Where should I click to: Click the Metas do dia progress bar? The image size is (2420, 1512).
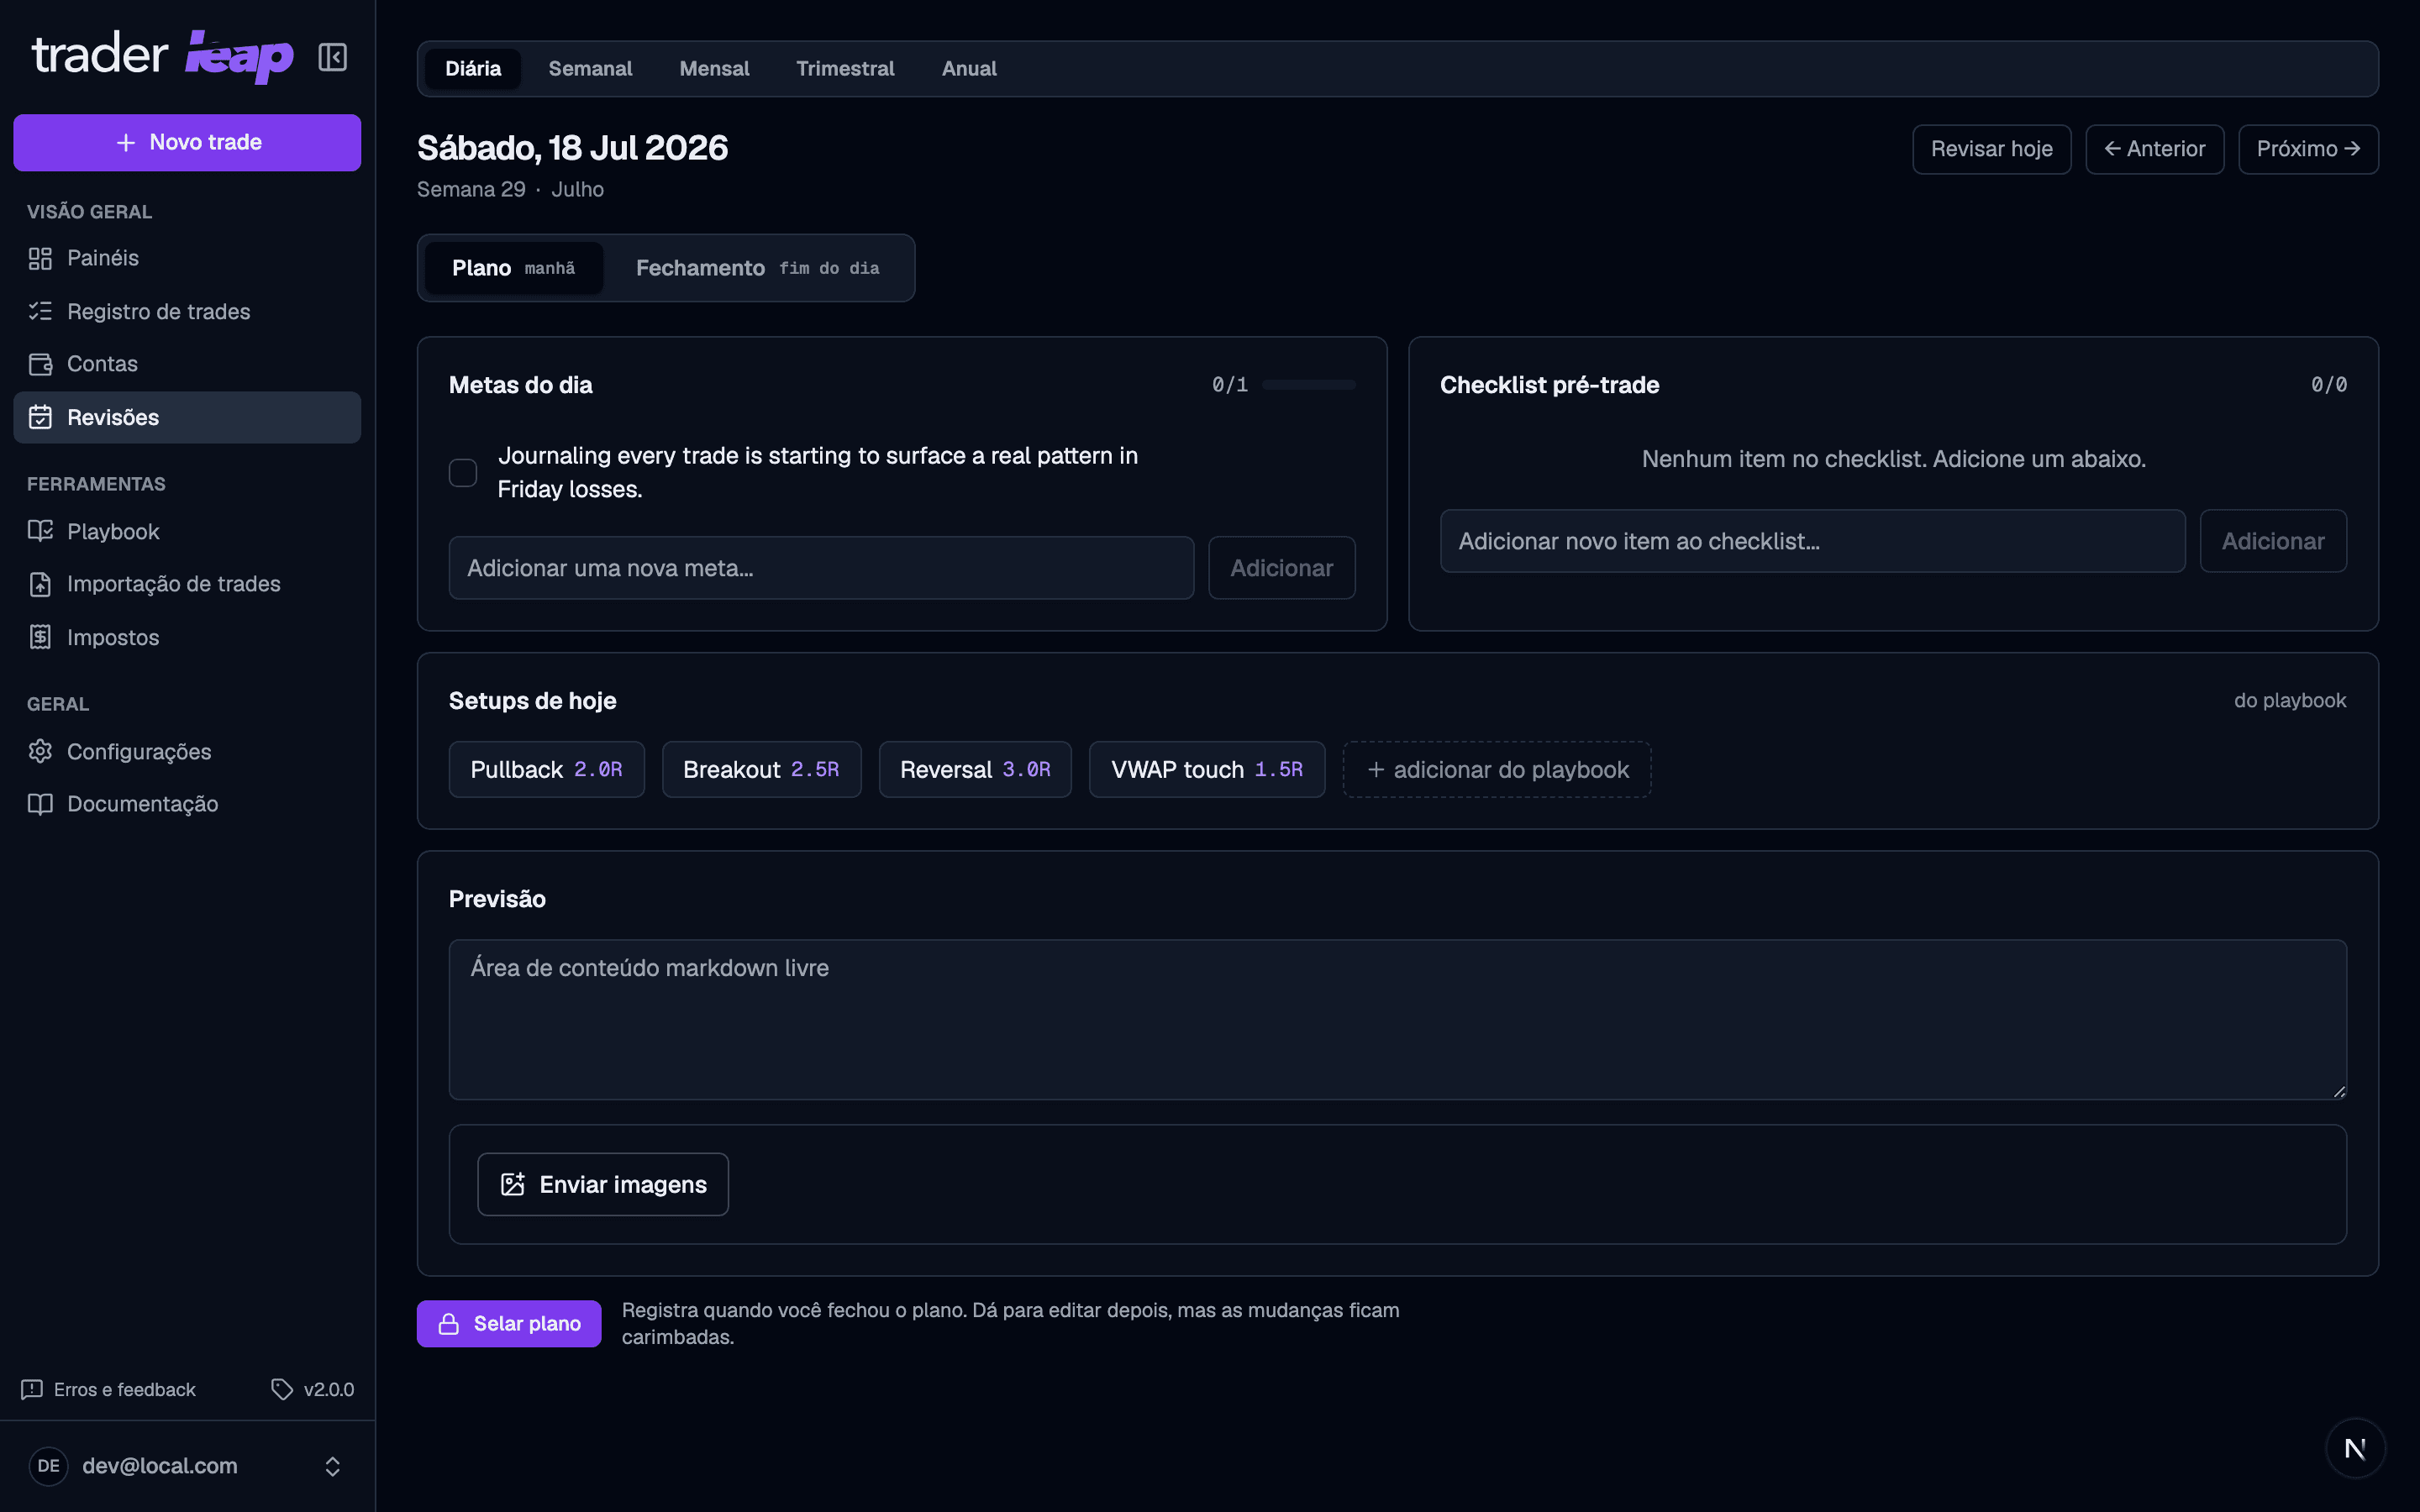tap(1308, 385)
